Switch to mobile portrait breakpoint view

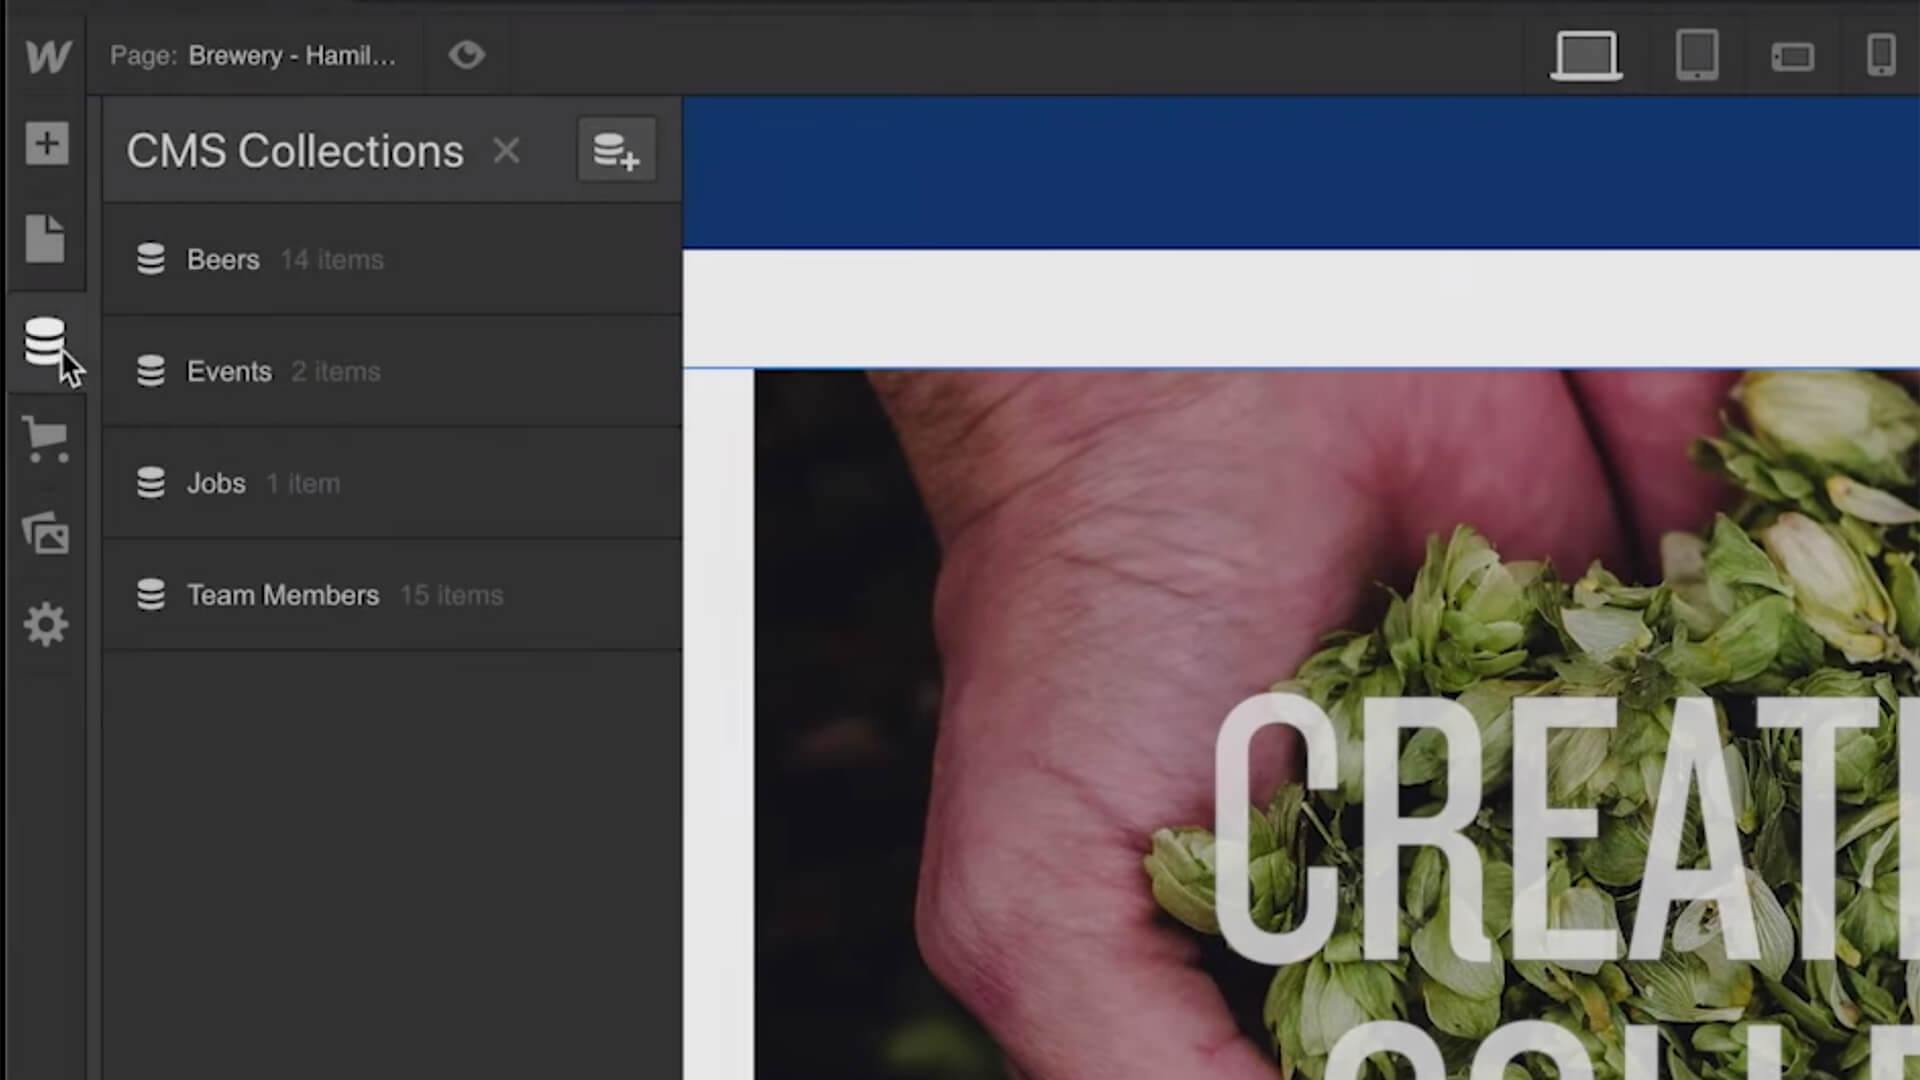click(x=1881, y=55)
